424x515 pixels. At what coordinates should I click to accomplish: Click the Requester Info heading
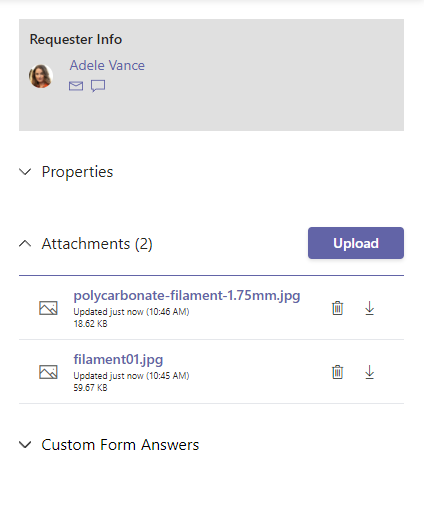pos(76,39)
